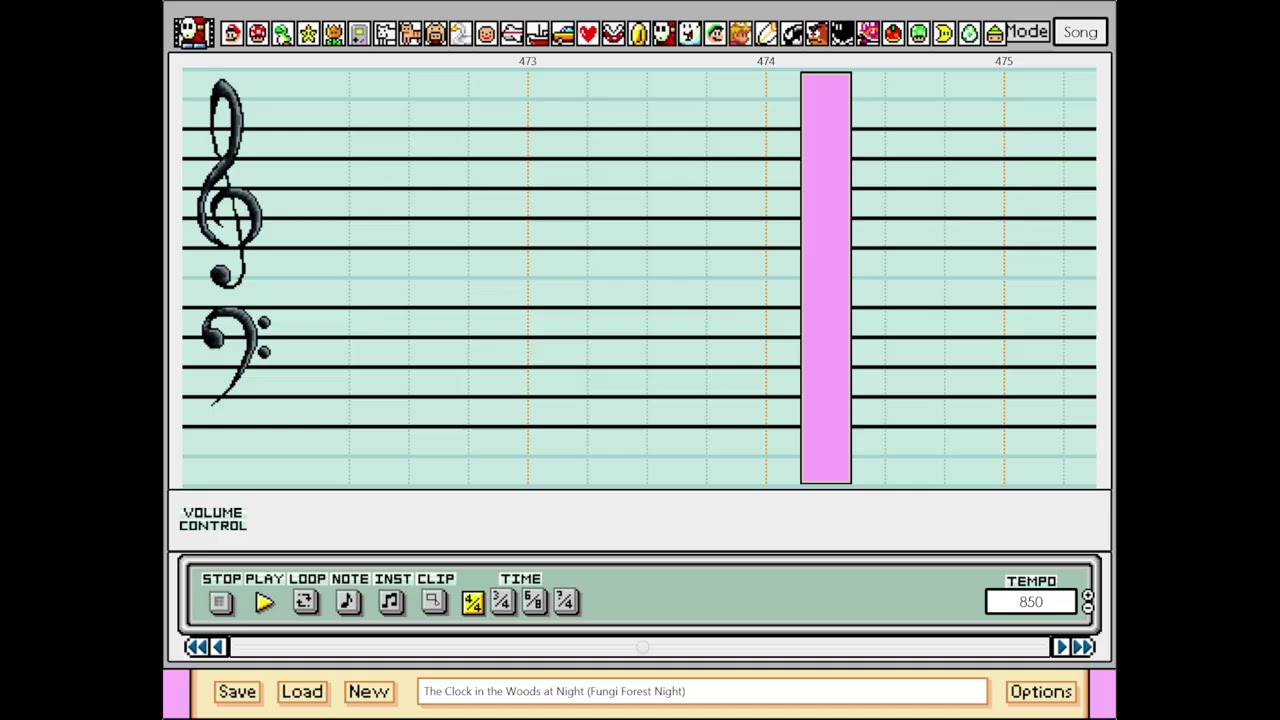The width and height of the screenshot is (1280, 720).
Task: Stop playback with the STOP button
Action: [x=221, y=602]
